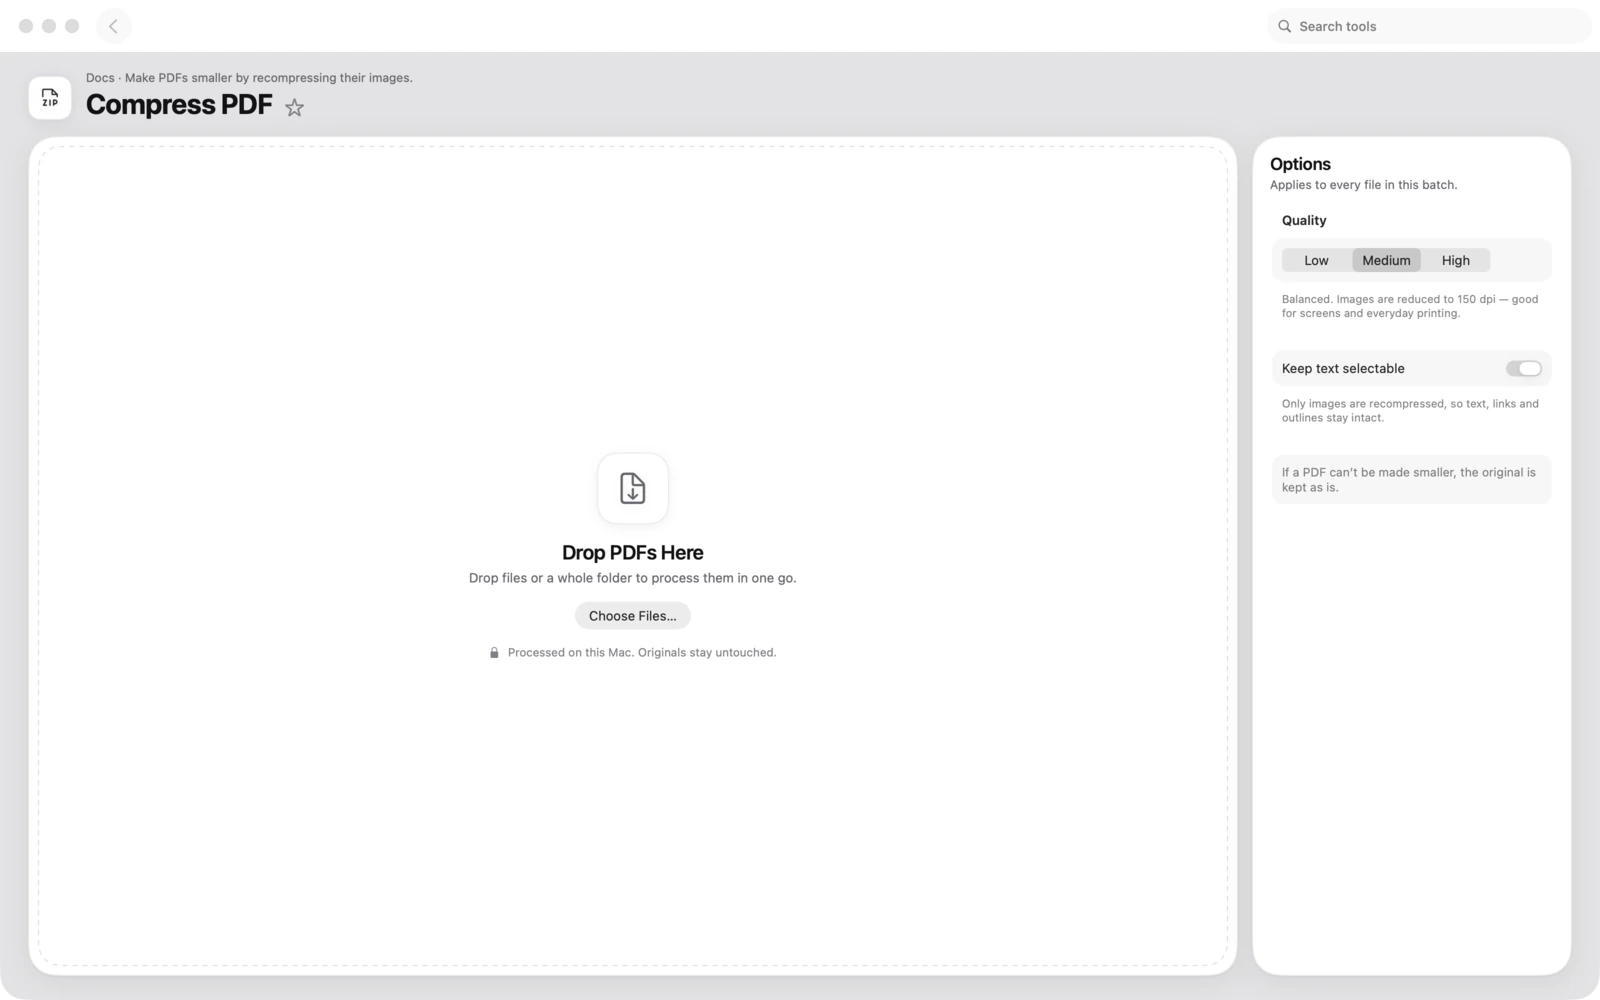Click the Keep text selectable label
The height and width of the screenshot is (1000, 1600).
pyautogui.click(x=1343, y=369)
